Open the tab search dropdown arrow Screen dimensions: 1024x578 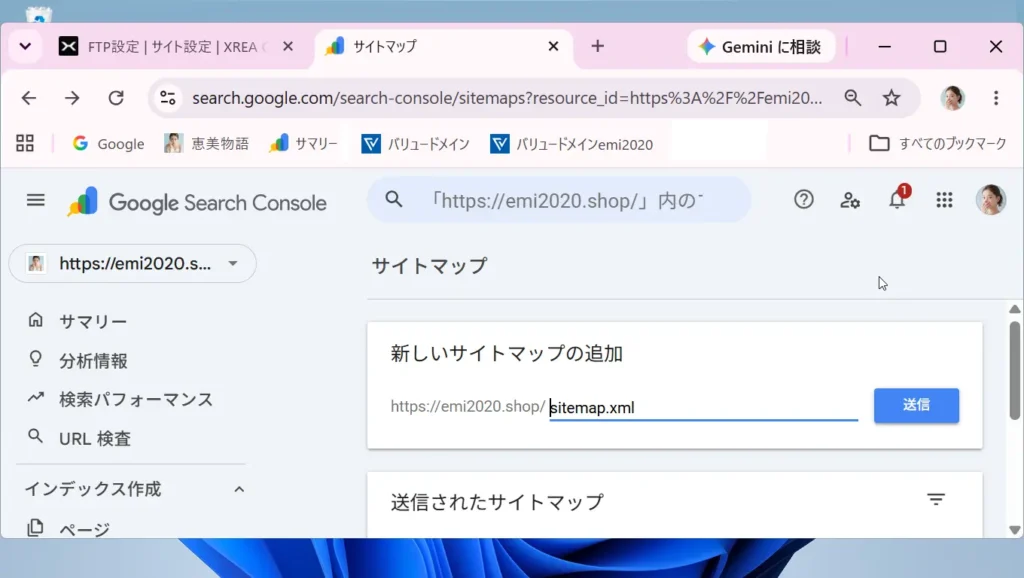coord(25,46)
